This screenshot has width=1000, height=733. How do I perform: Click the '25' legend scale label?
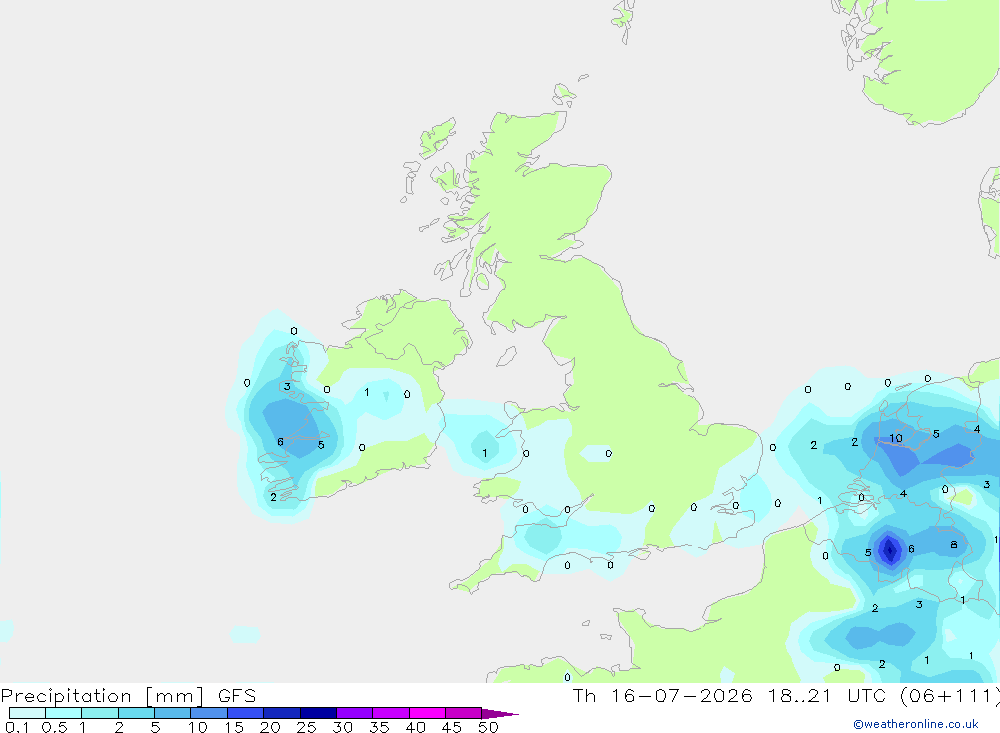tap(306, 727)
